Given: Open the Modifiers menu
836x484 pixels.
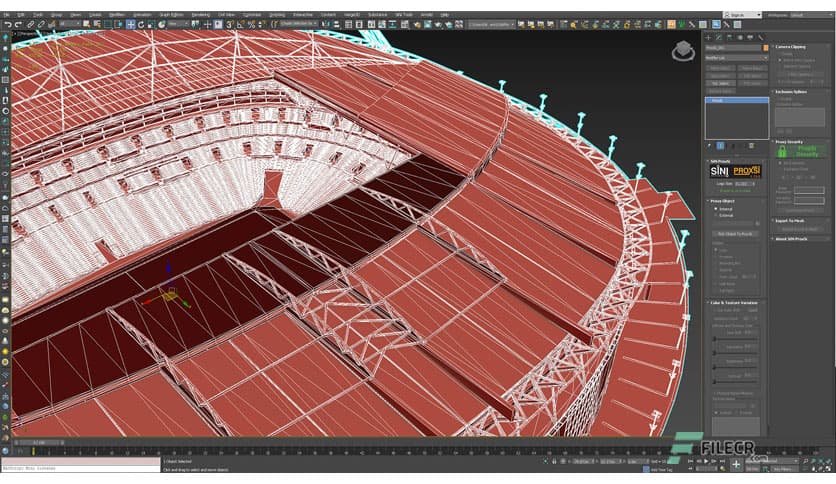Looking at the screenshot, I should [x=117, y=15].
